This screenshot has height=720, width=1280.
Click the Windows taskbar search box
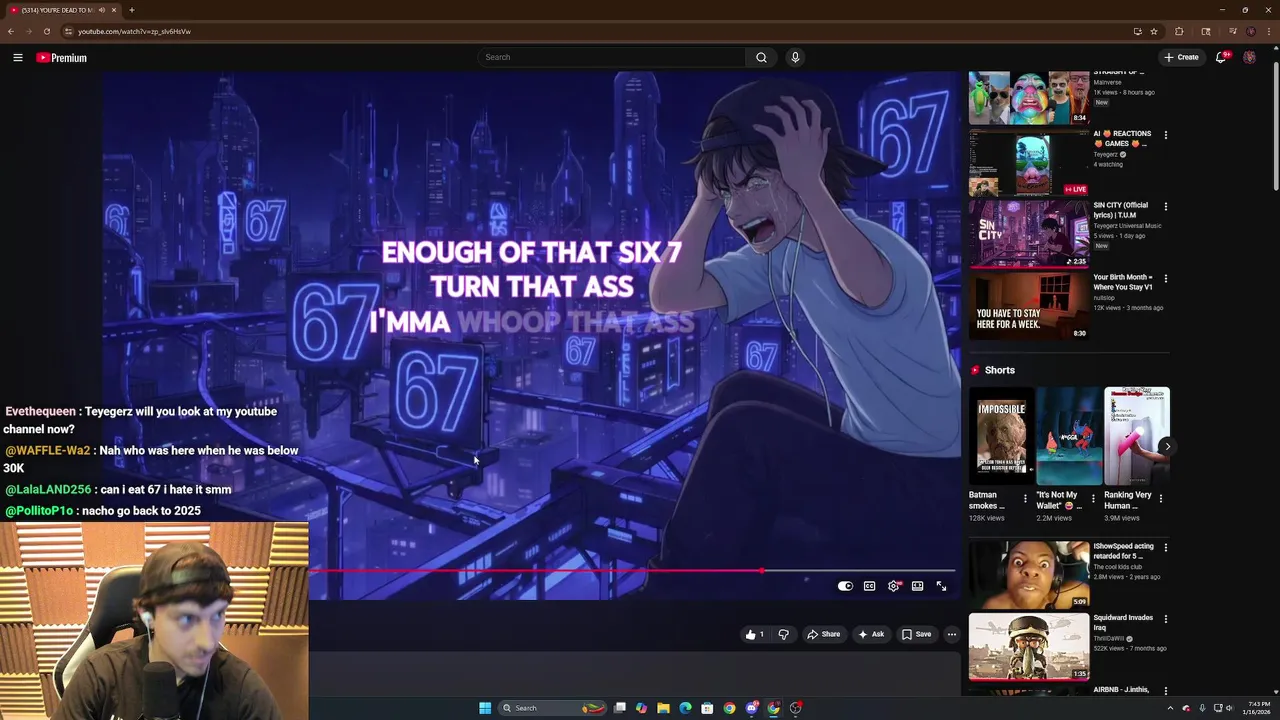tap(553, 708)
